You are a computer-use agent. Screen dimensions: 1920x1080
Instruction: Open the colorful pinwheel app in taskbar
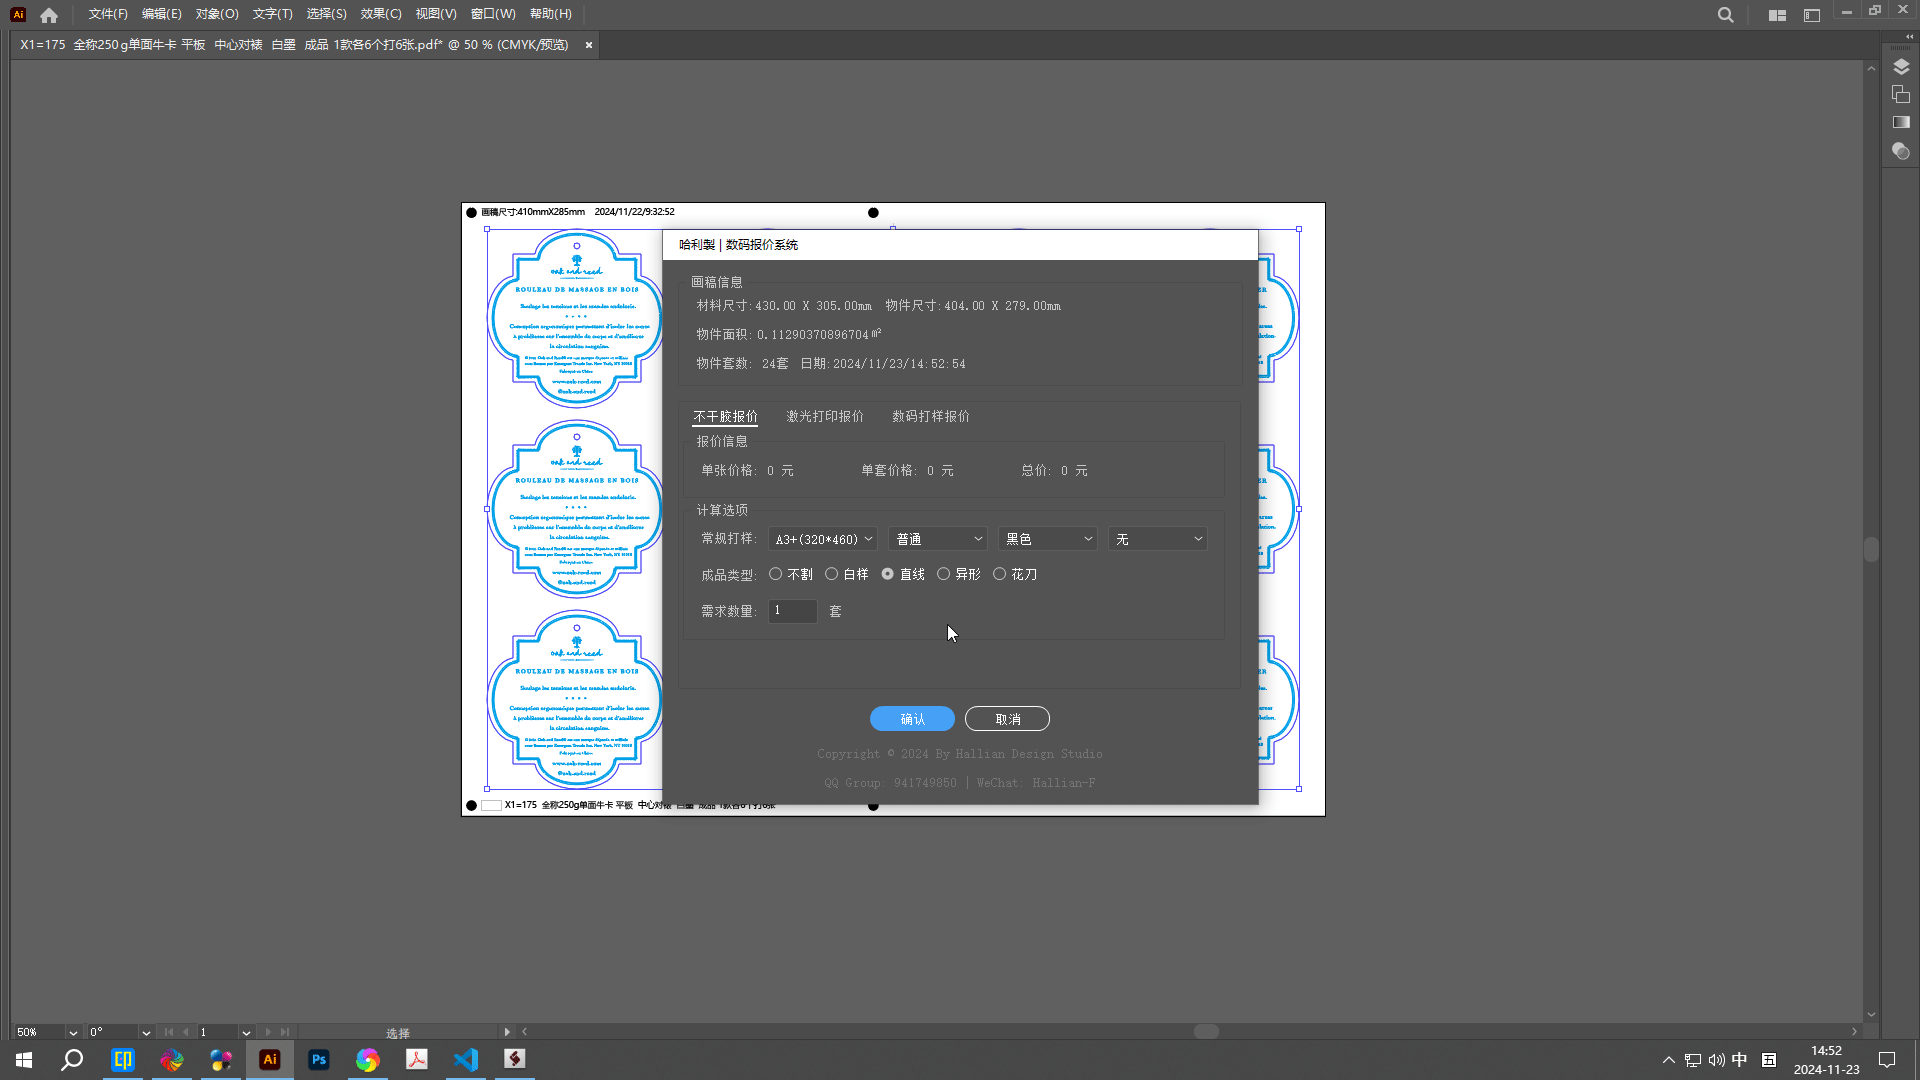click(172, 1060)
